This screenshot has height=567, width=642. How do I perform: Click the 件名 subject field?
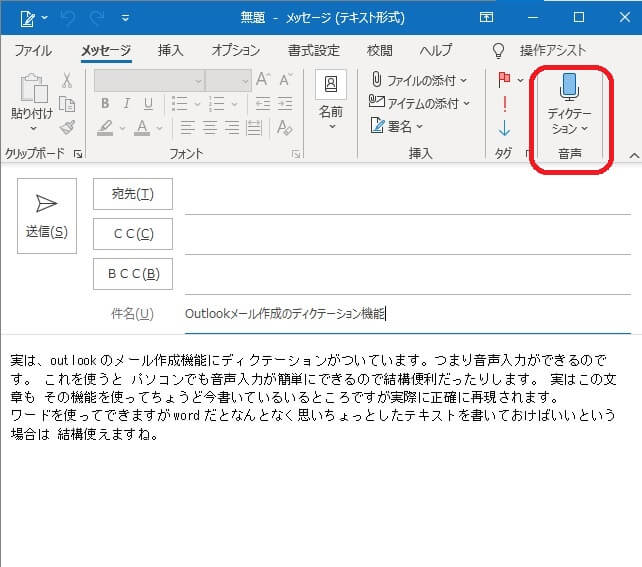[408, 314]
